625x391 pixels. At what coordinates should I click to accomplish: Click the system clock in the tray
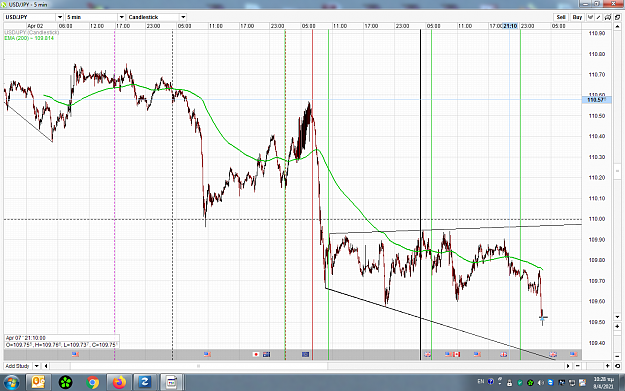coord(603,383)
